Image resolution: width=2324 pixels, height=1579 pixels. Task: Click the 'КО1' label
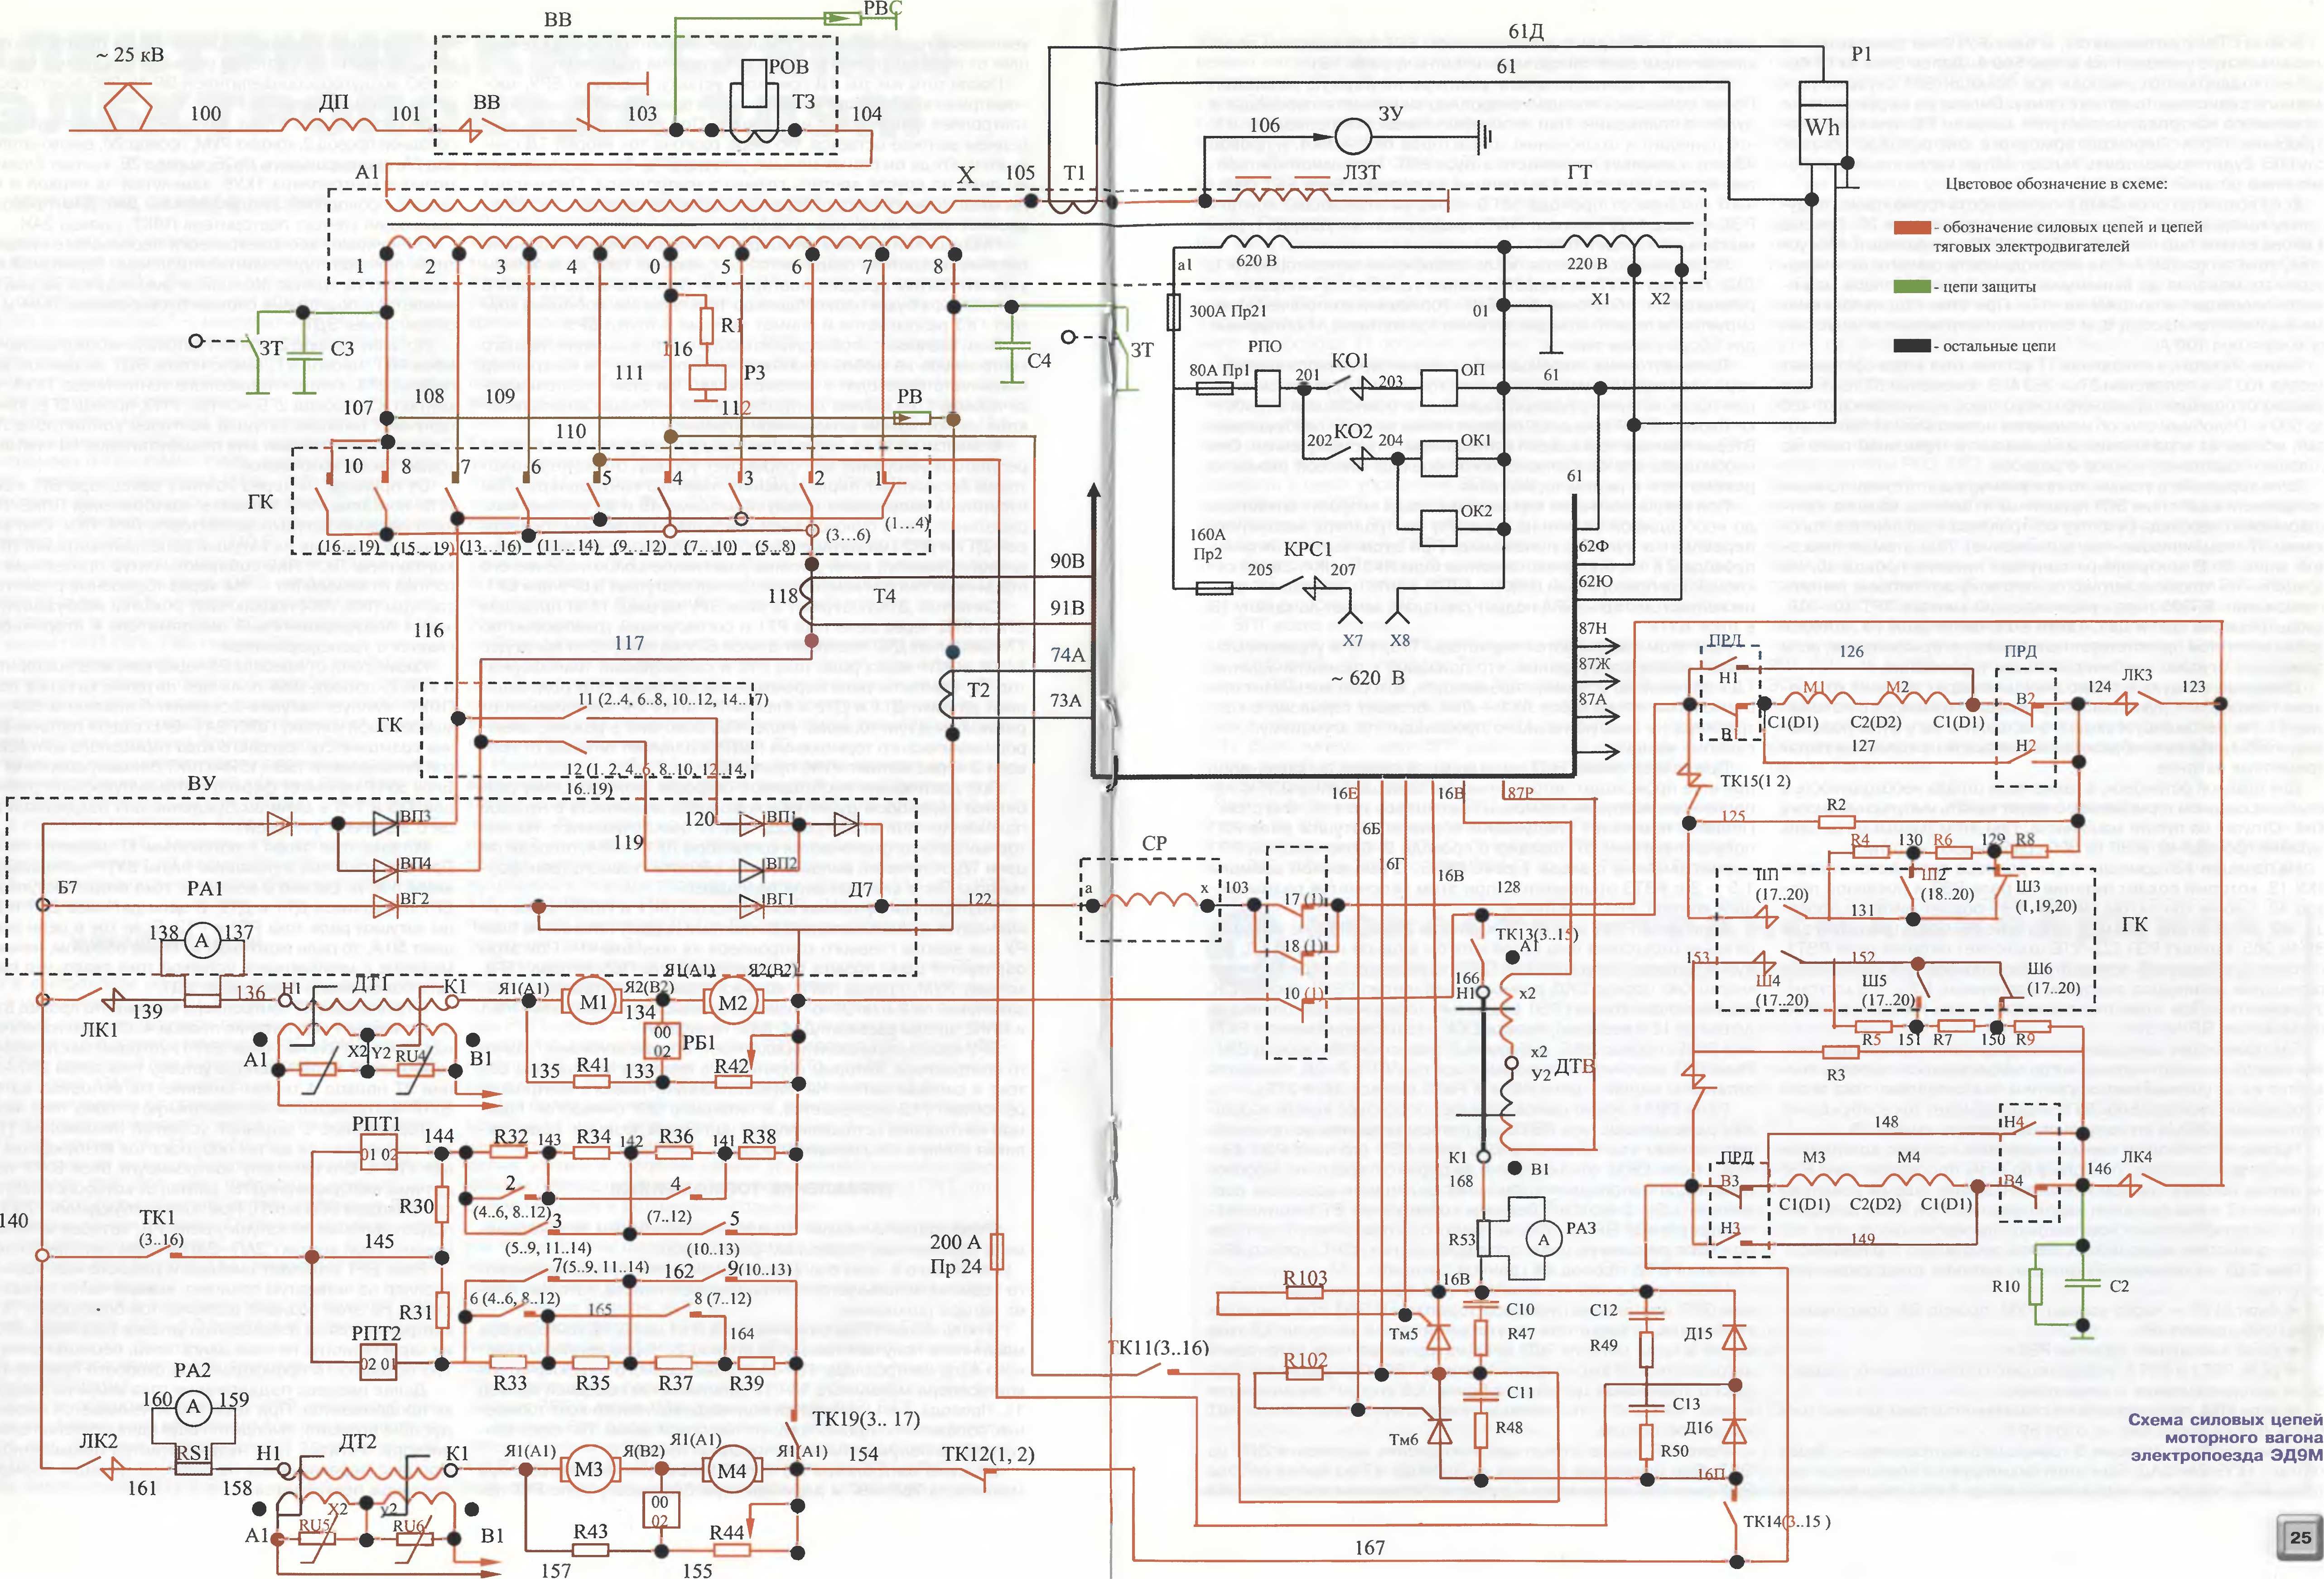coord(1350,360)
